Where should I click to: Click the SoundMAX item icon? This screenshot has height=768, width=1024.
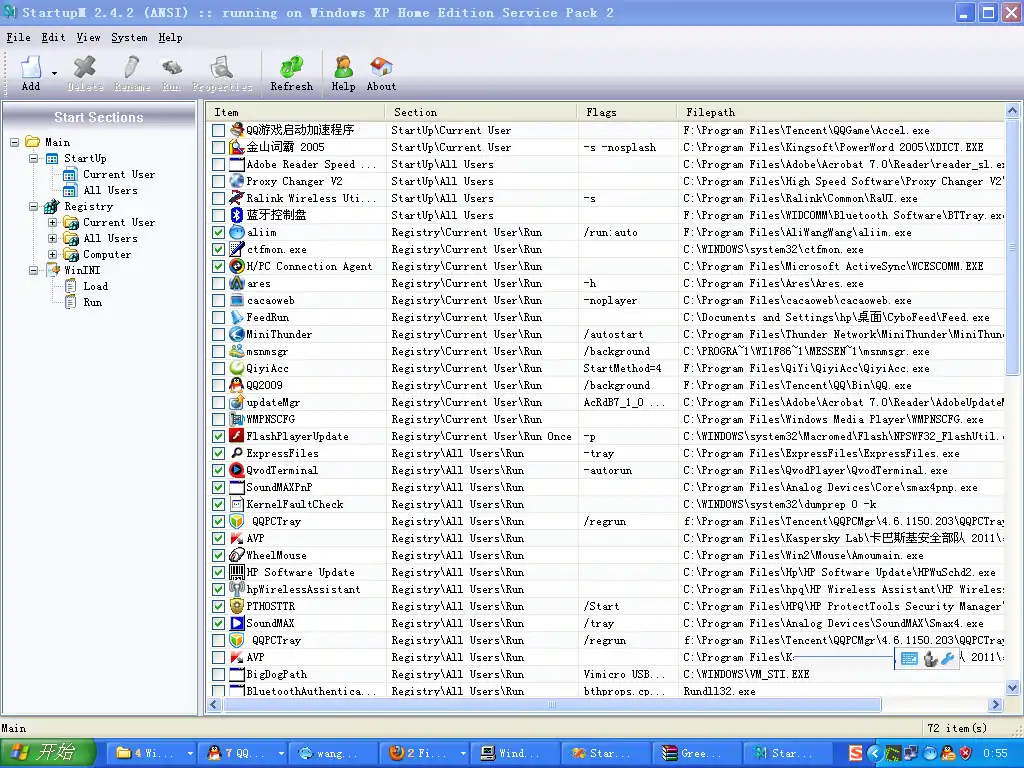[236, 623]
